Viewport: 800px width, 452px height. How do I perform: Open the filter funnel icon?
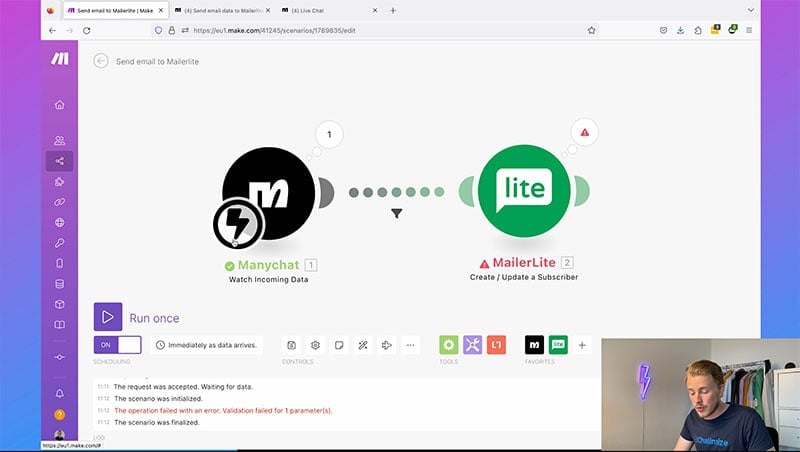(396, 213)
